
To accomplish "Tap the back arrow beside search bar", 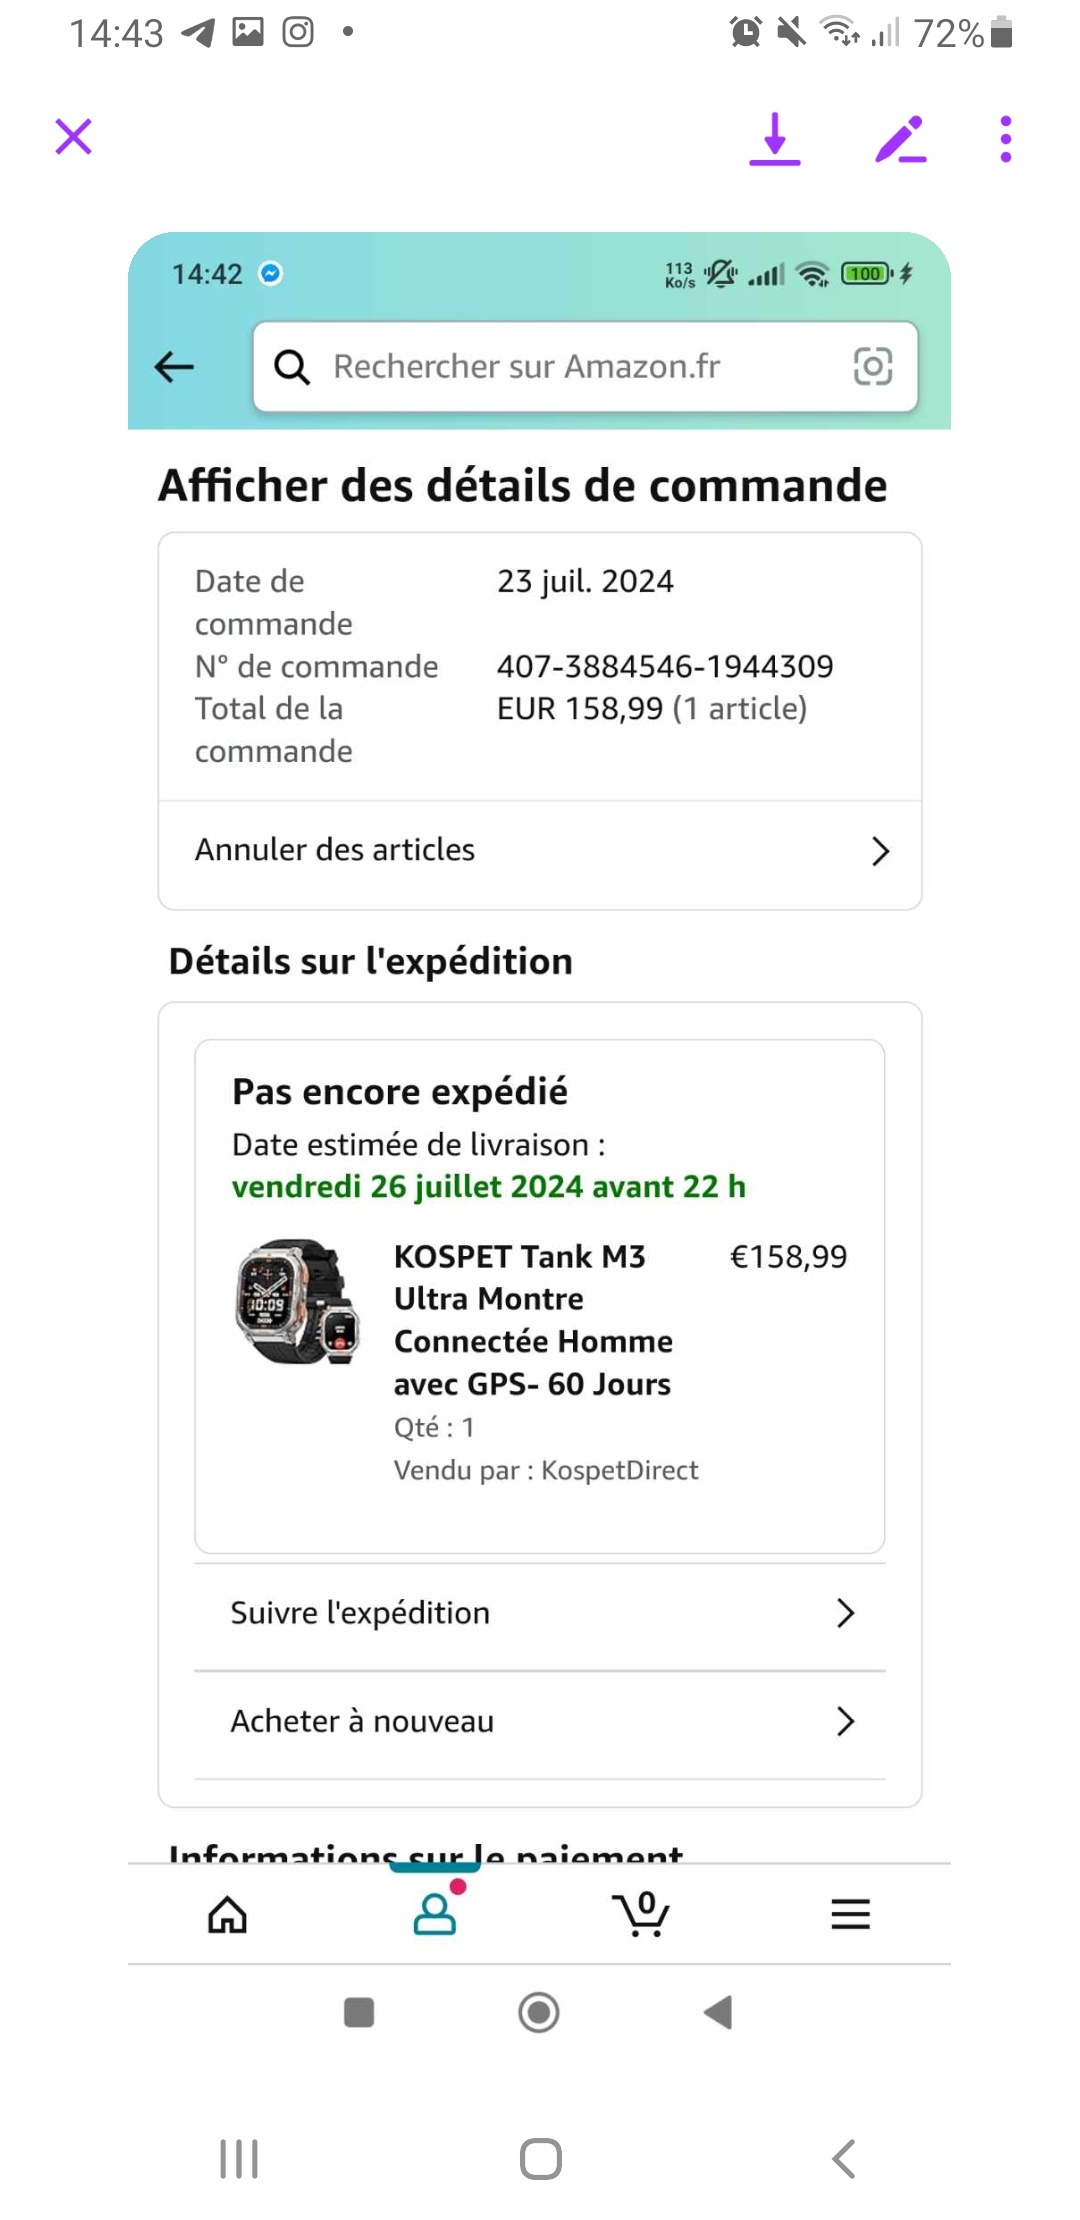I will tap(175, 367).
